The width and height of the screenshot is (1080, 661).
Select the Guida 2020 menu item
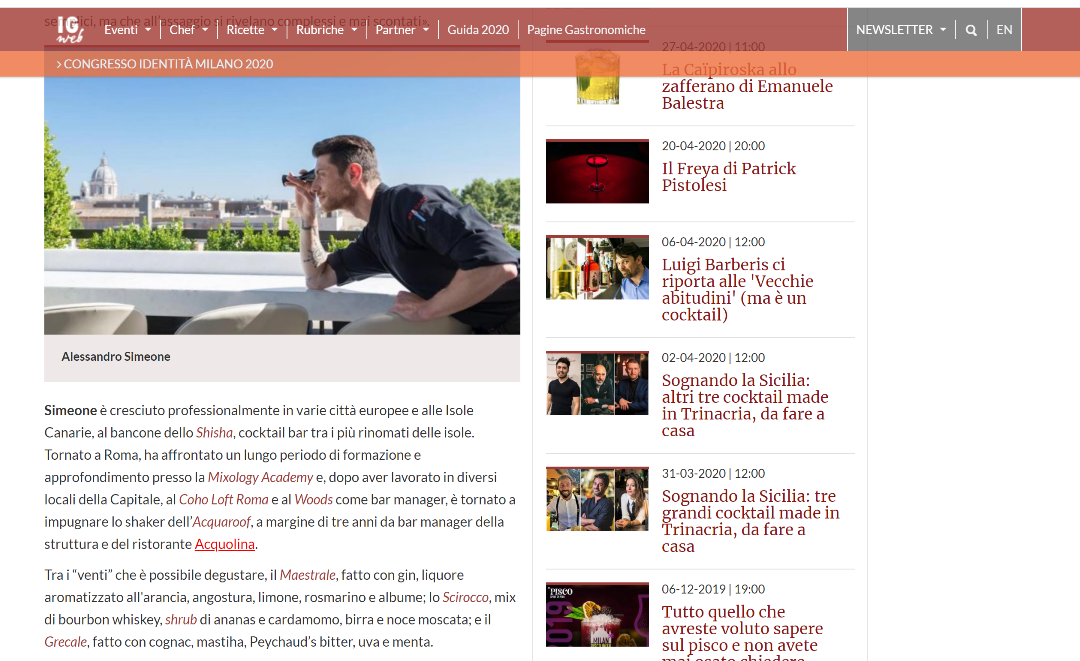(478, 29)
